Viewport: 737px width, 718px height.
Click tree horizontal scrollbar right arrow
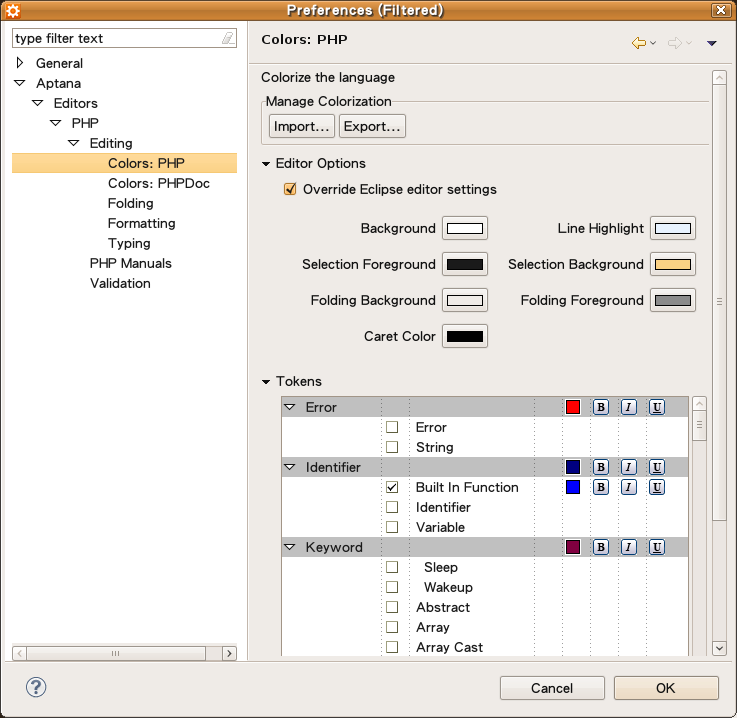click(229, 653)
